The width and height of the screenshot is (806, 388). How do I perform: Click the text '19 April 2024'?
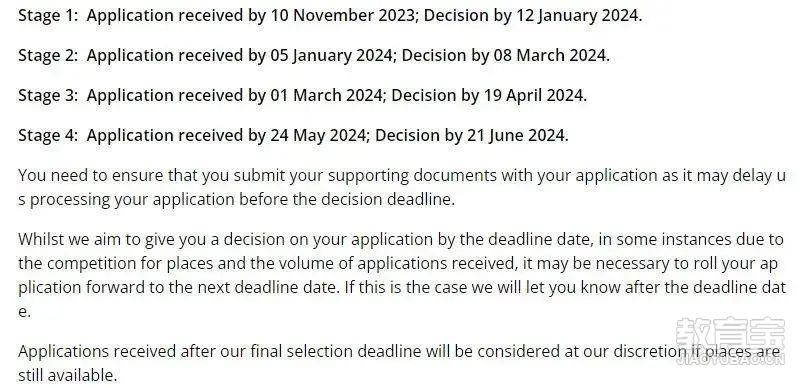[533, 96]
